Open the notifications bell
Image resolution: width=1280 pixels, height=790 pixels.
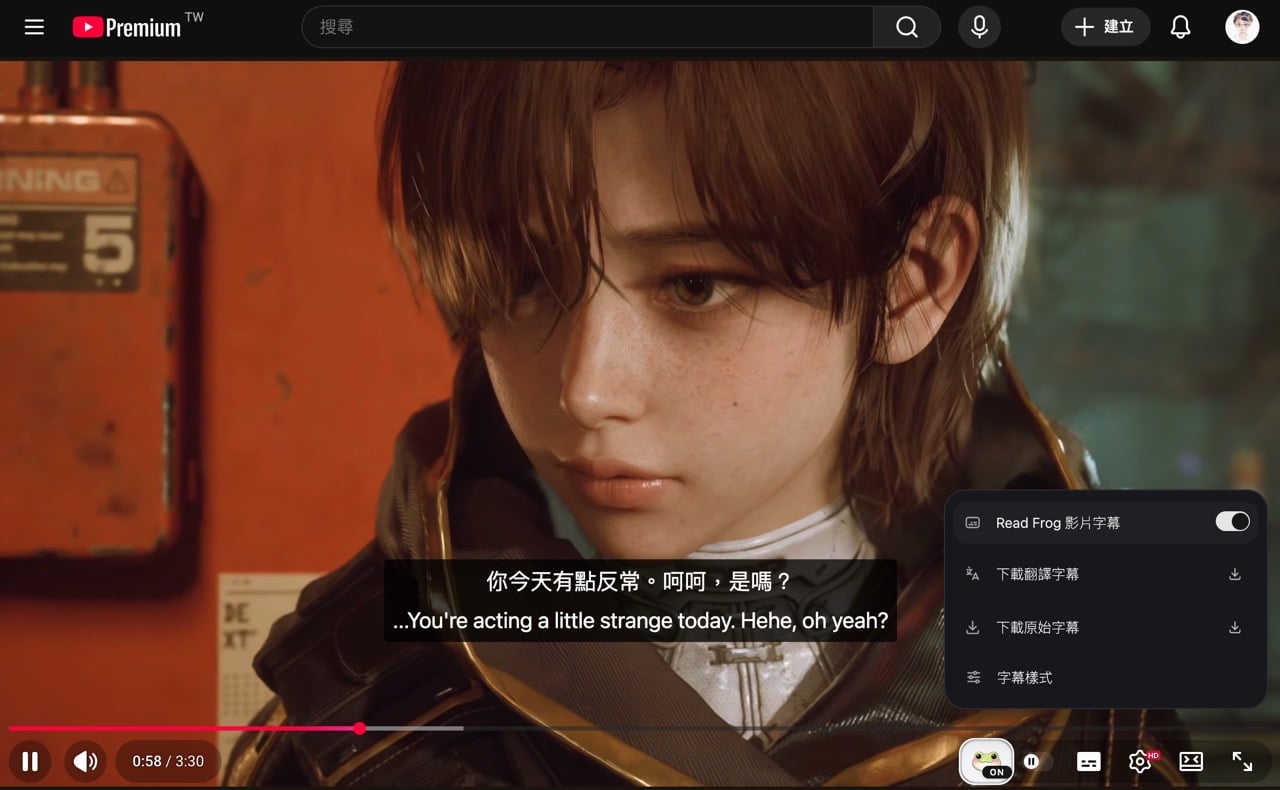coord(1181,27)
